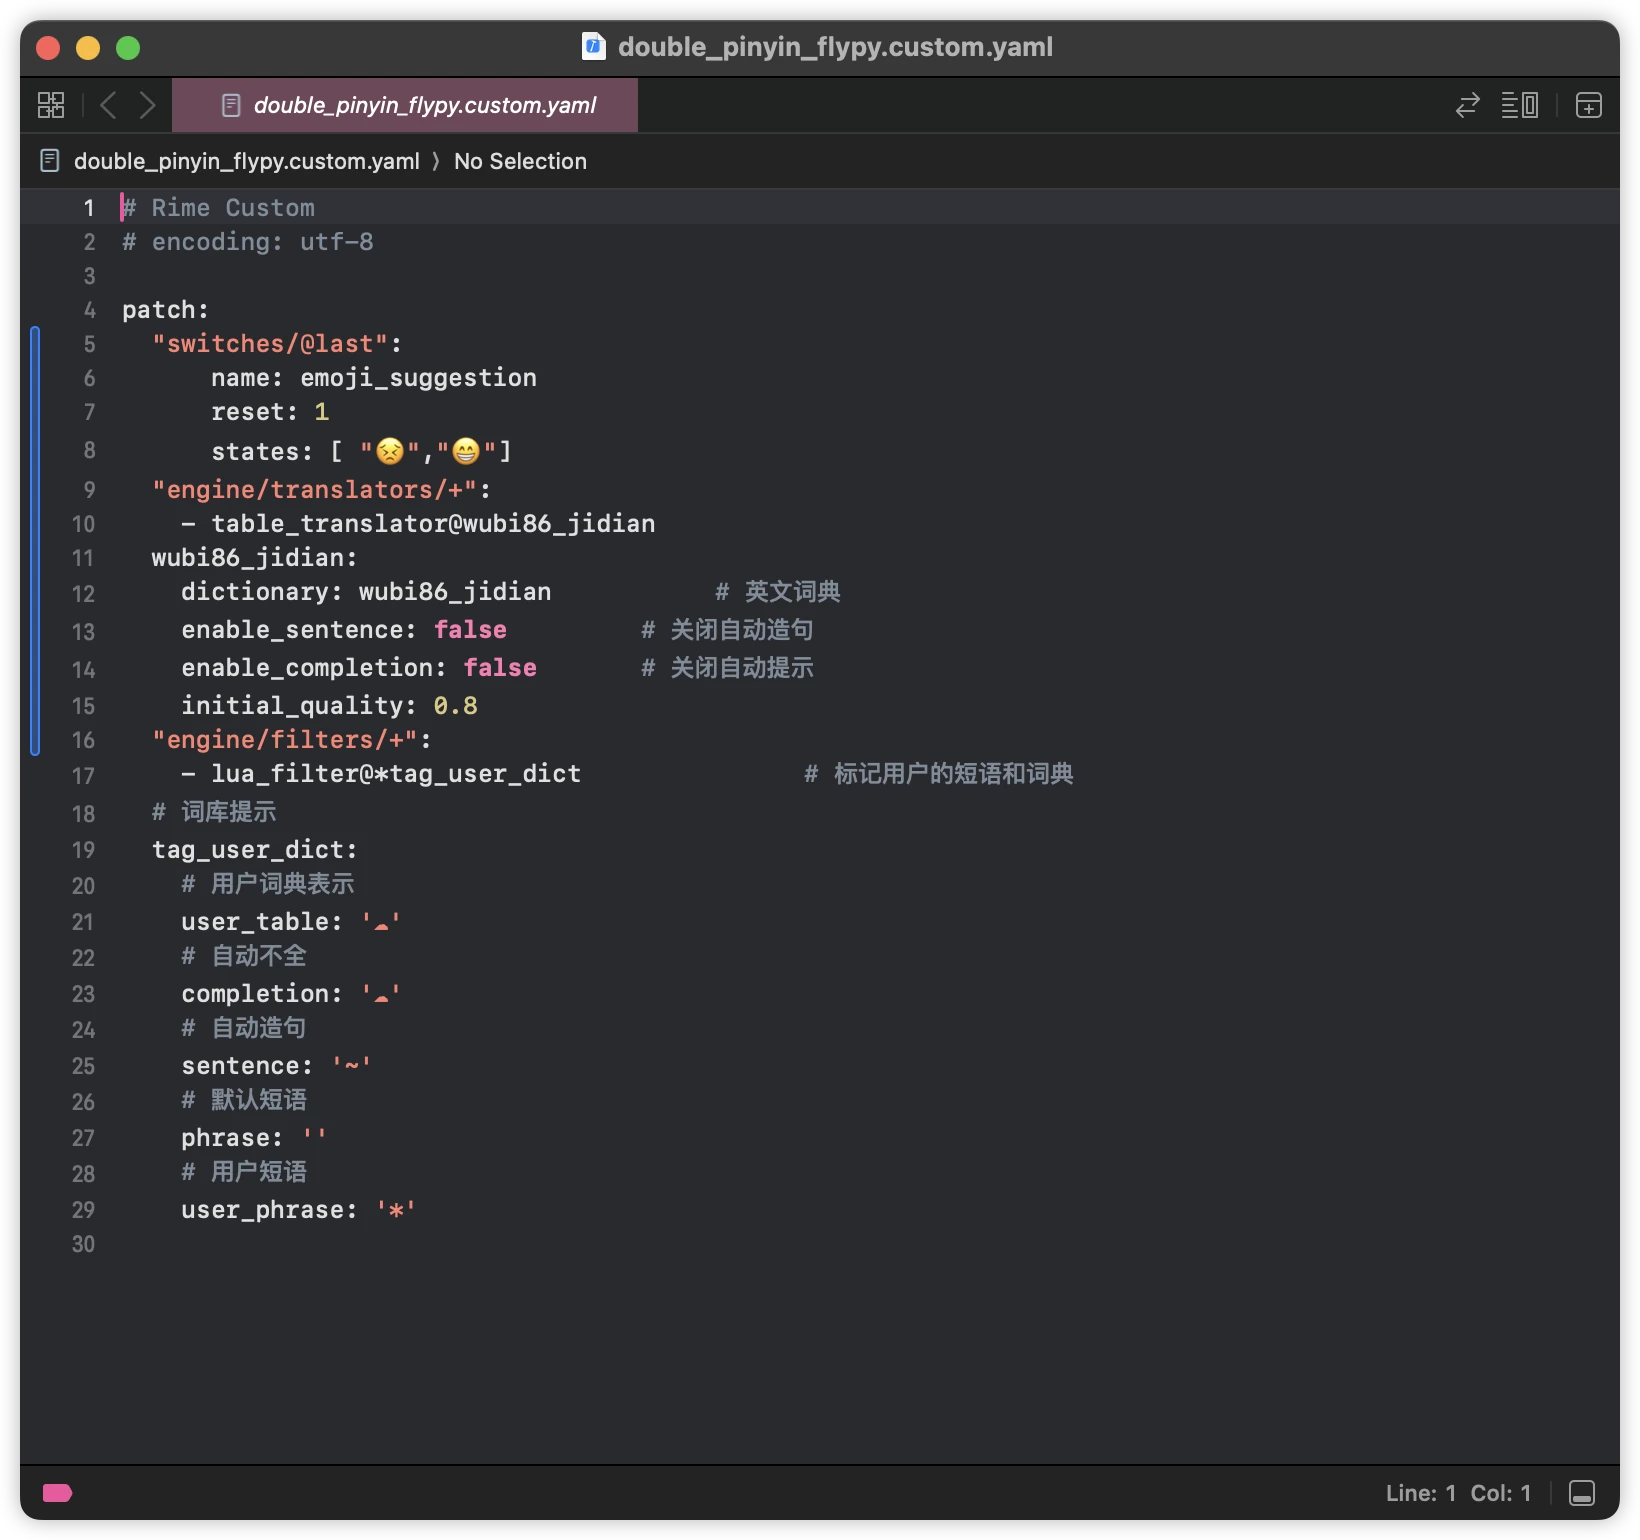Click the false value of enable_completion
The height and width of the screenshot is (1540, 1640).
(500, 668)
